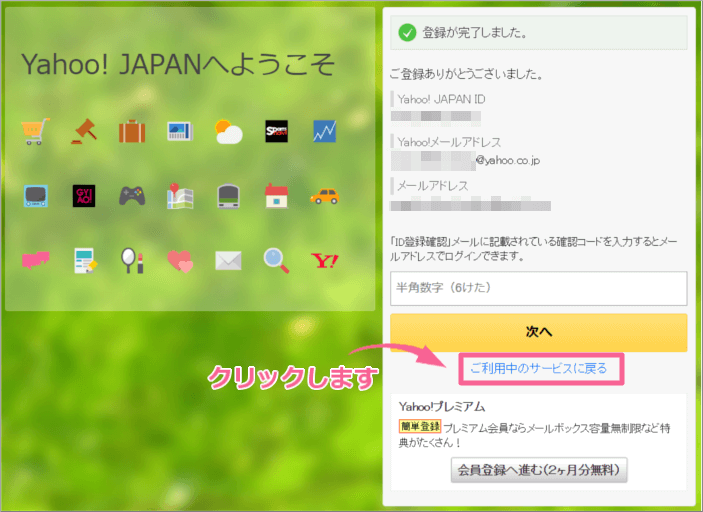Click the orange car icon
The width and height of the screenshot is (703, 512).
pyautogui.click(x=325, y=196)
